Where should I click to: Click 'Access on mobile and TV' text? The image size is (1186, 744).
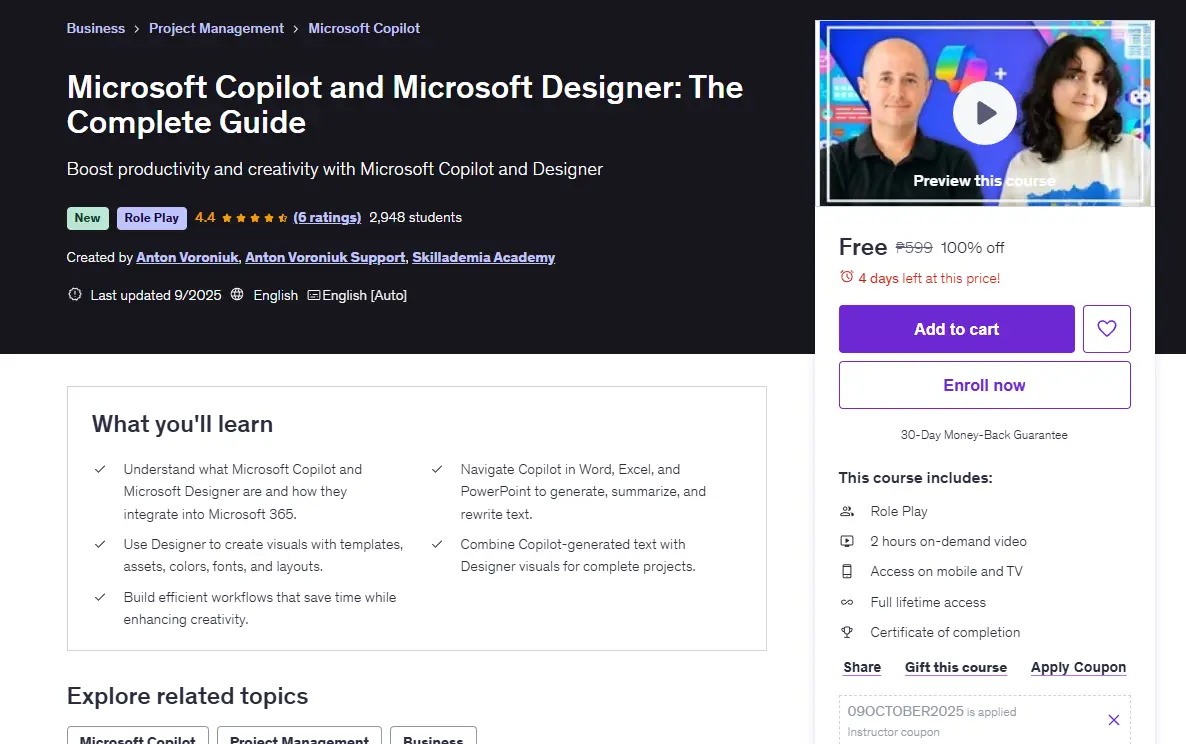[x=946, y=572]
